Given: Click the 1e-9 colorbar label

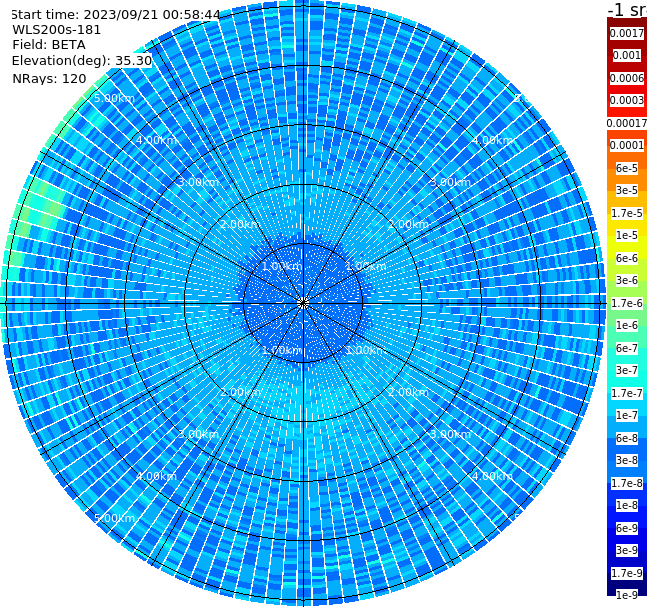Looking at the screenshot, I should click(x=627, y=595).
